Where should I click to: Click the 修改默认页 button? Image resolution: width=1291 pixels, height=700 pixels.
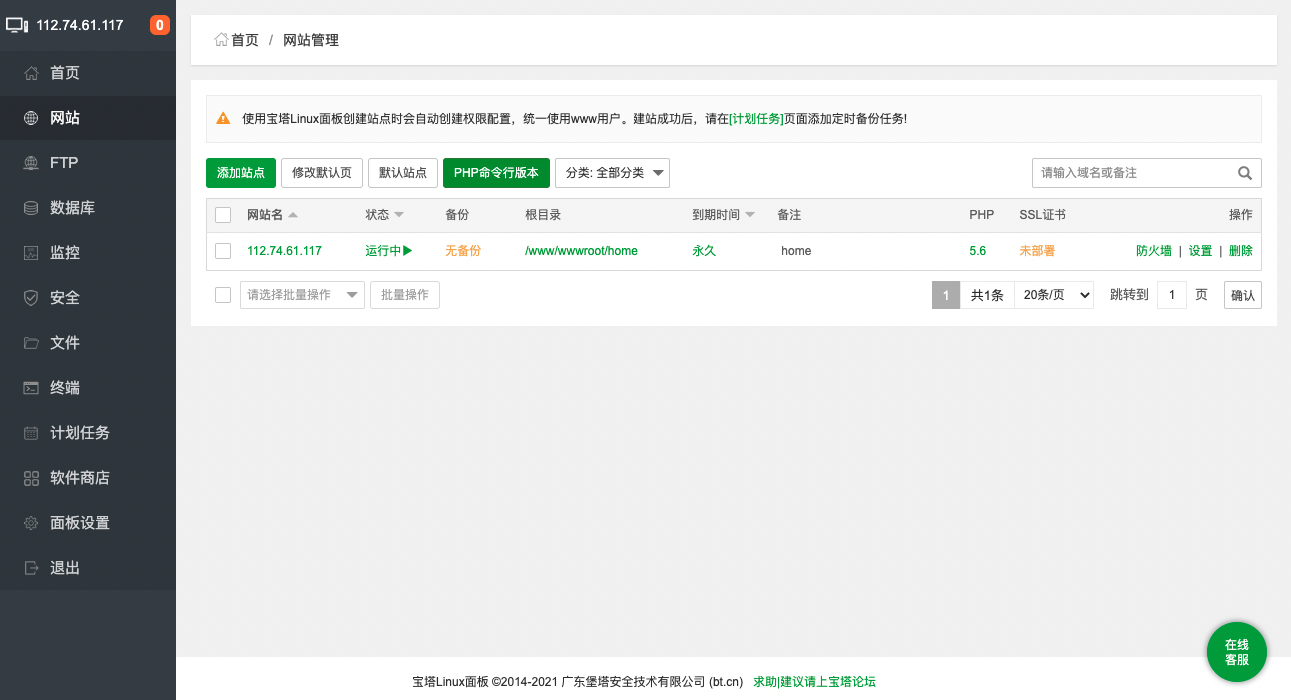tap(322, 173)
